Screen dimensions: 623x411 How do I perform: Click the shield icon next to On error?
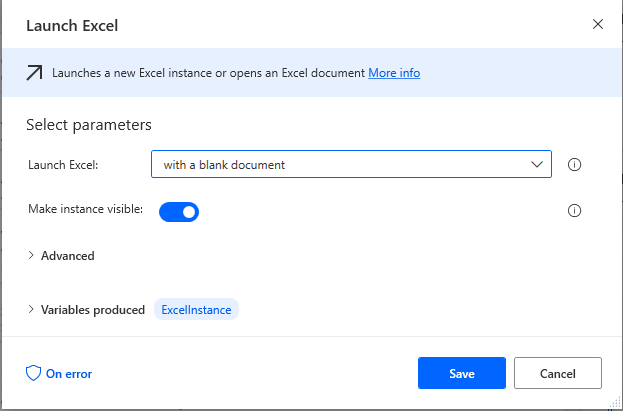tap(33, 373)
